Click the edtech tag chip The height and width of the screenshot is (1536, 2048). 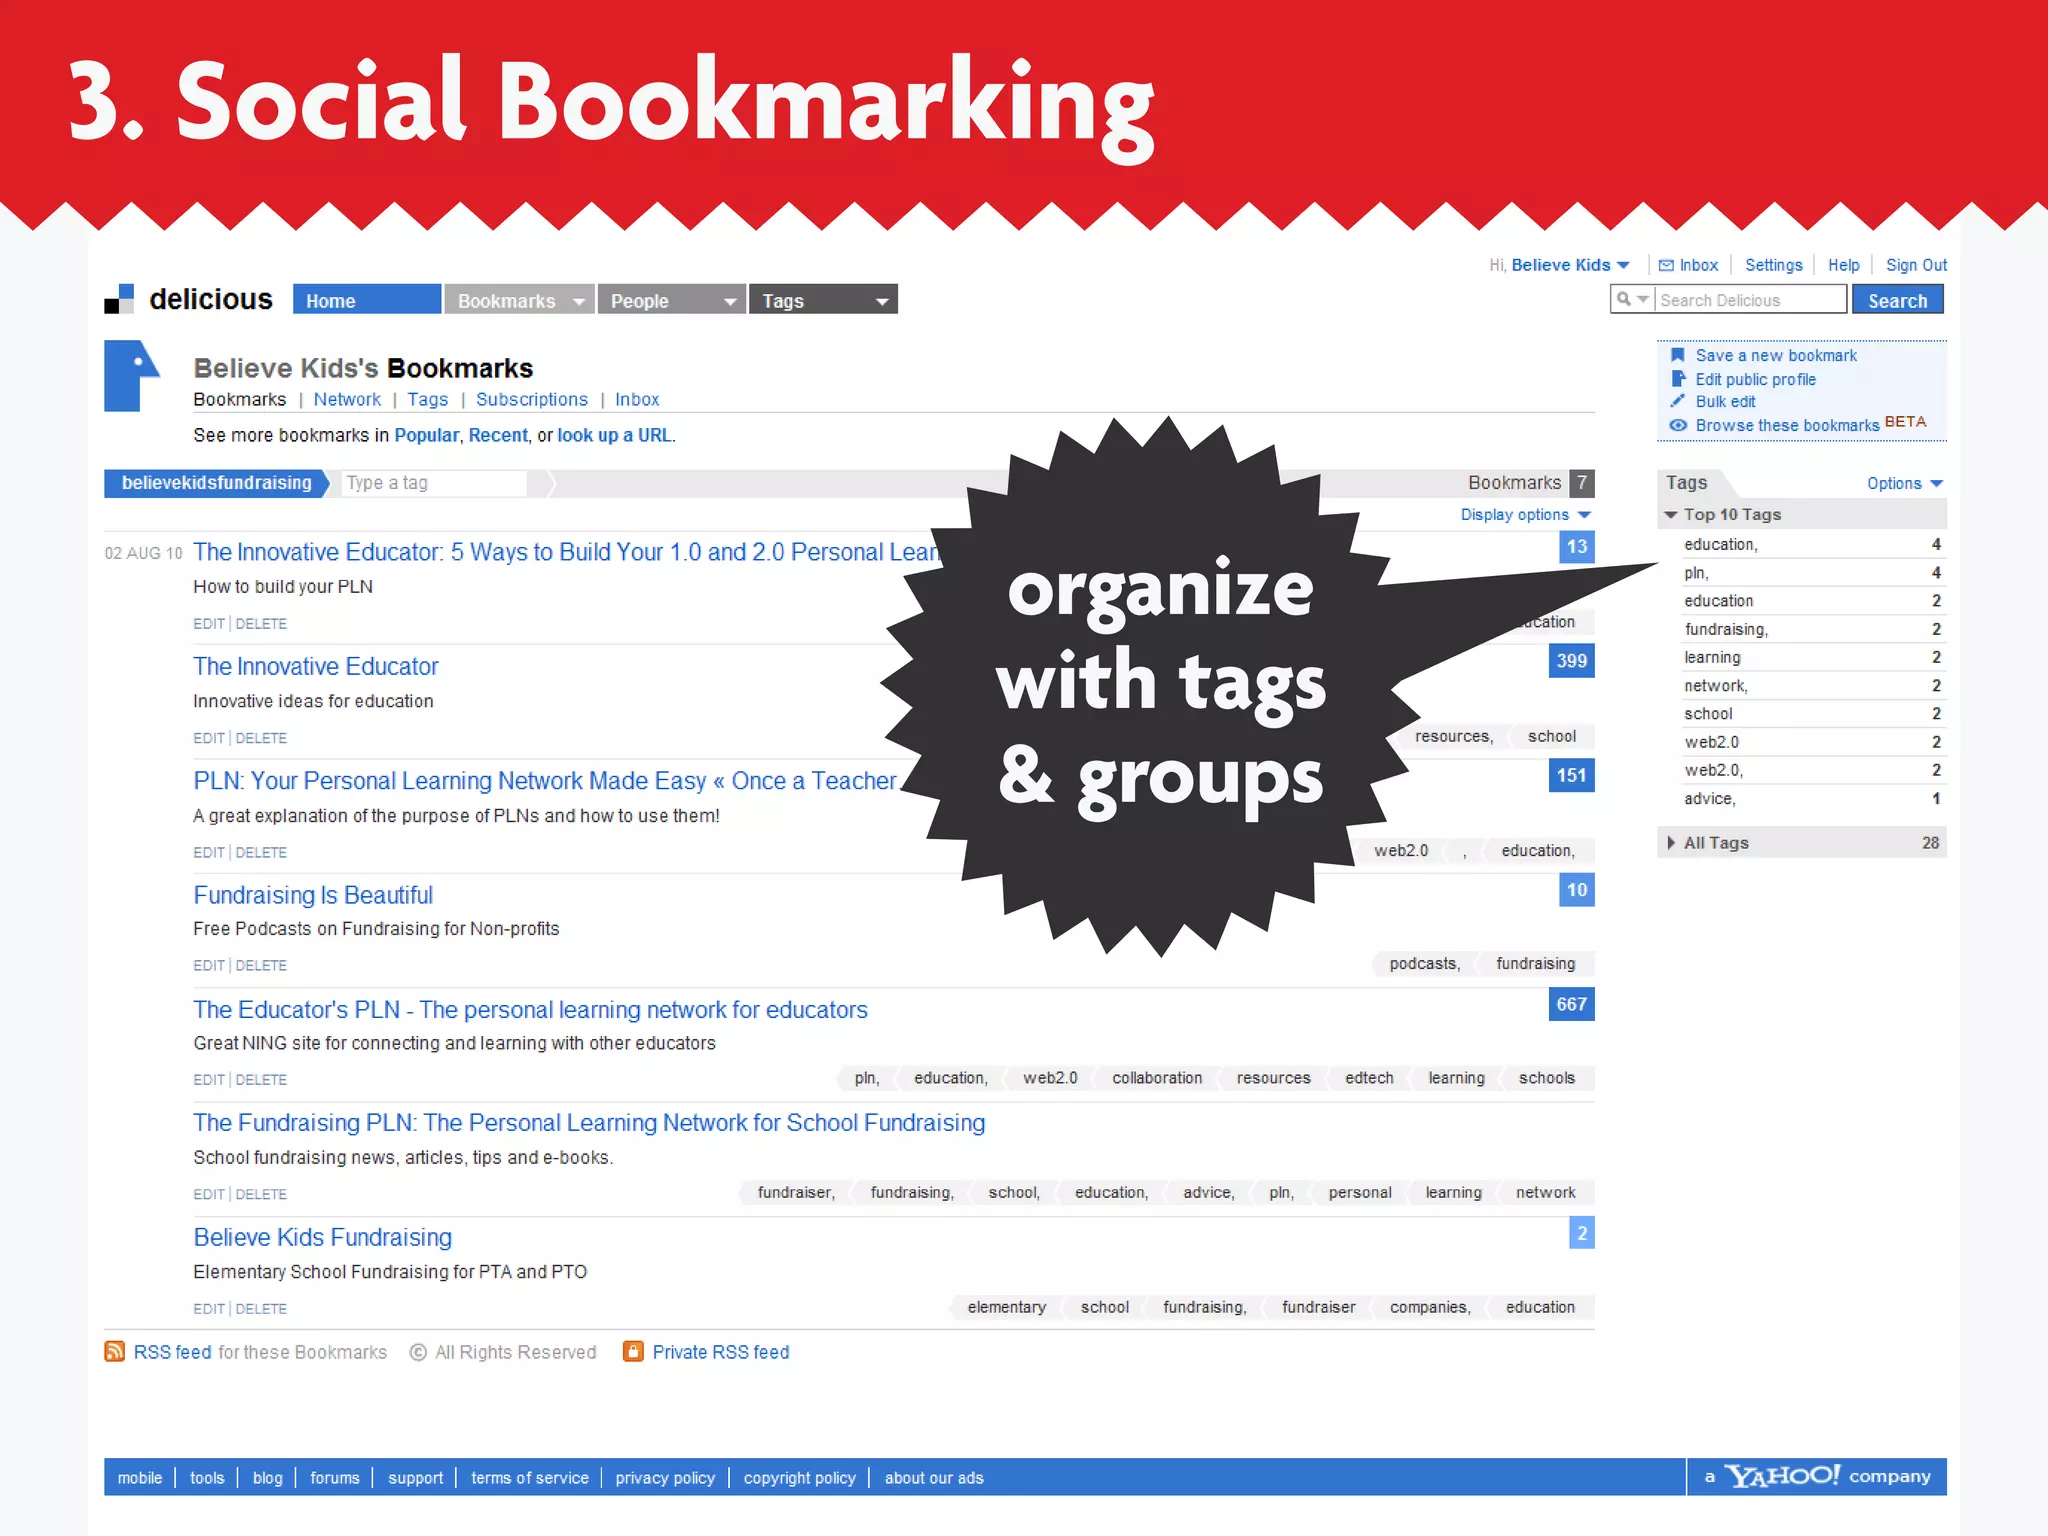click(1369, 1078)
